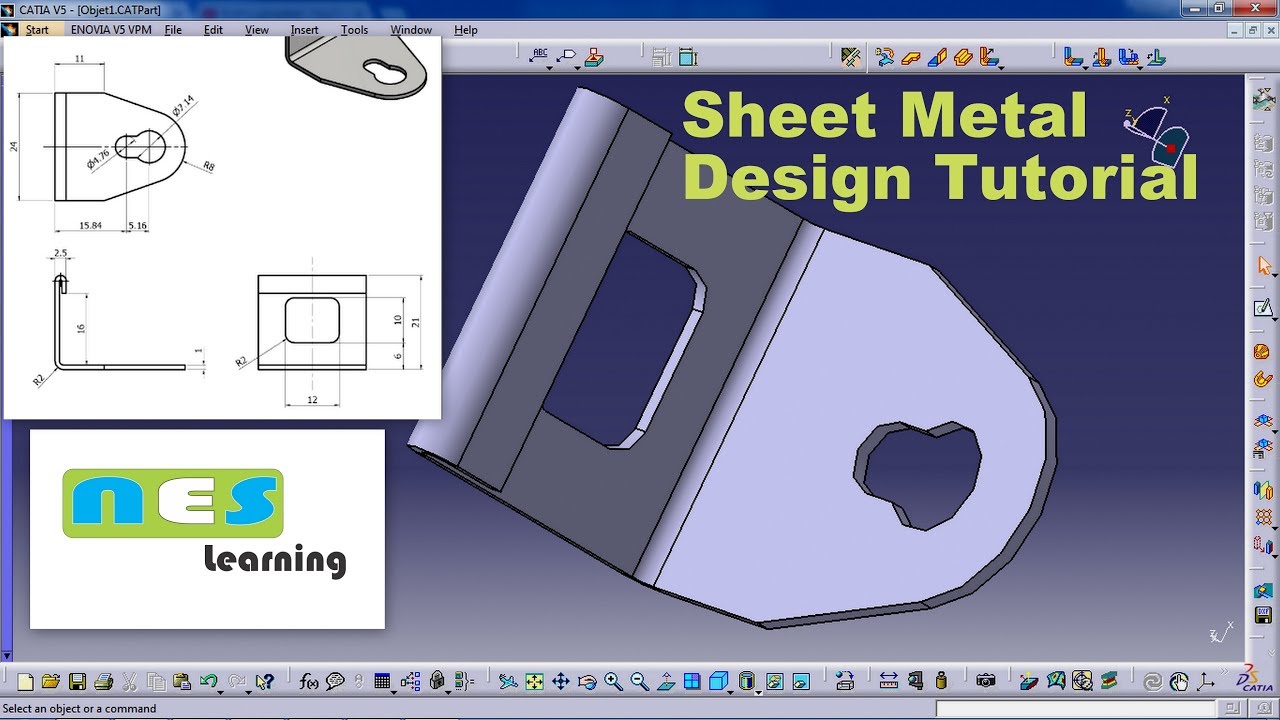Open the Help menu
The image size is (1280, 720).
(x=466, y=30)
